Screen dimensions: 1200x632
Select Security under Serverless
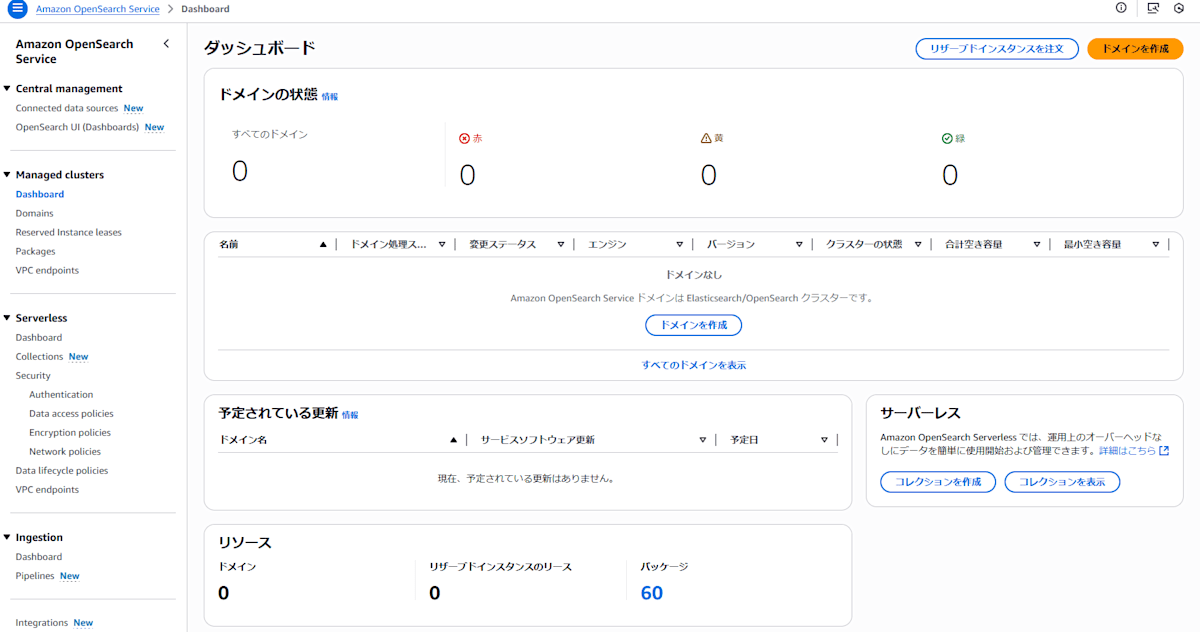(x=33, y=375)
